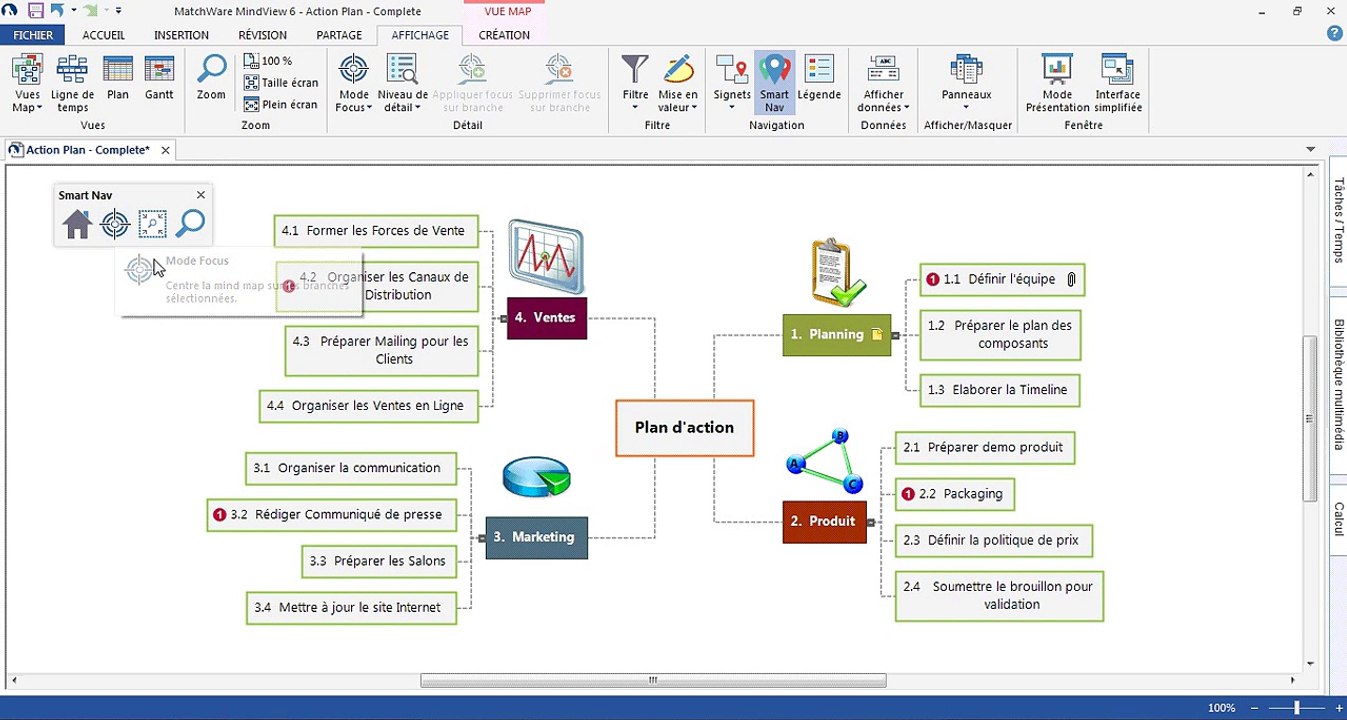Select the Plan d'action root node
This screenshot has width=1347, height=720.
coord(684,428)
